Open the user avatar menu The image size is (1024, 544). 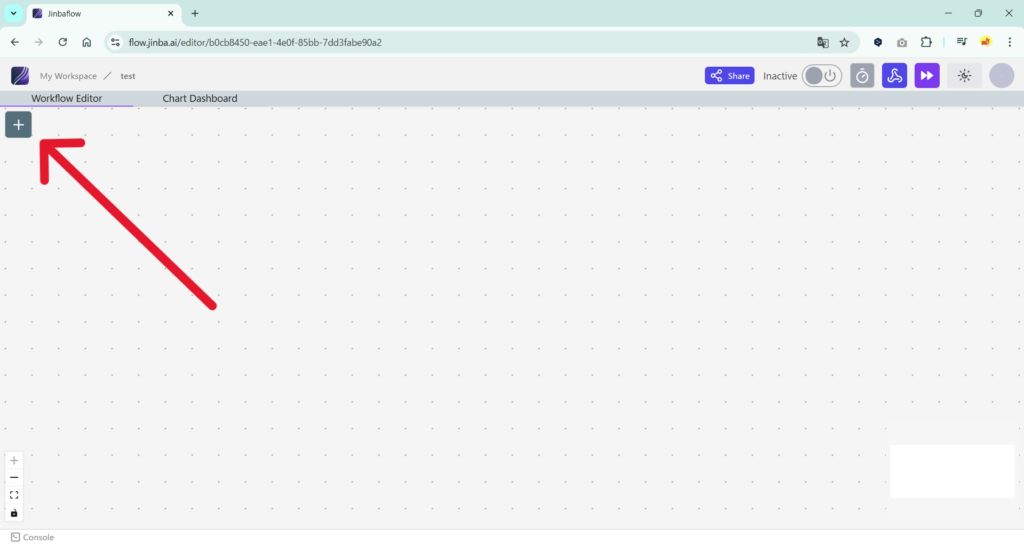[1001, 76]
